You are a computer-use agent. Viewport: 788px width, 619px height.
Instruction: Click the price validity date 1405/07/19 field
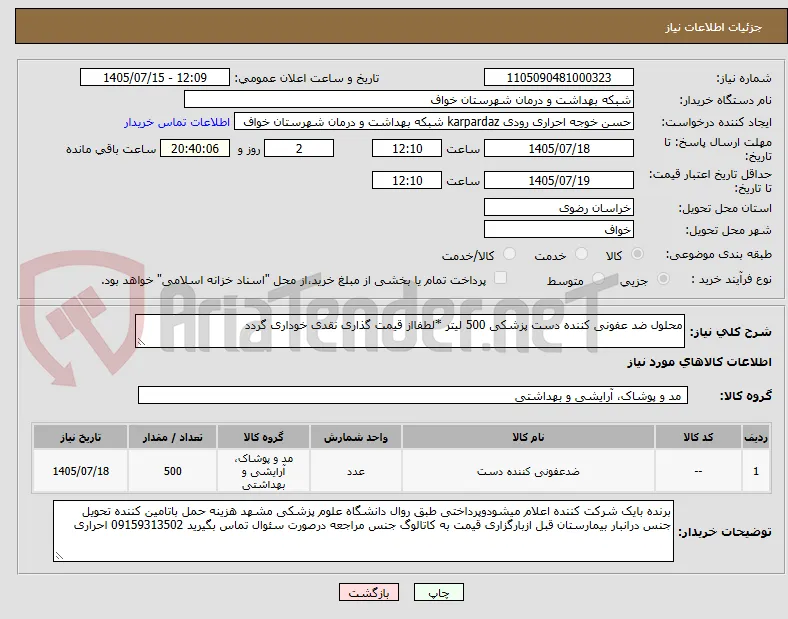(x=558, y=180)
